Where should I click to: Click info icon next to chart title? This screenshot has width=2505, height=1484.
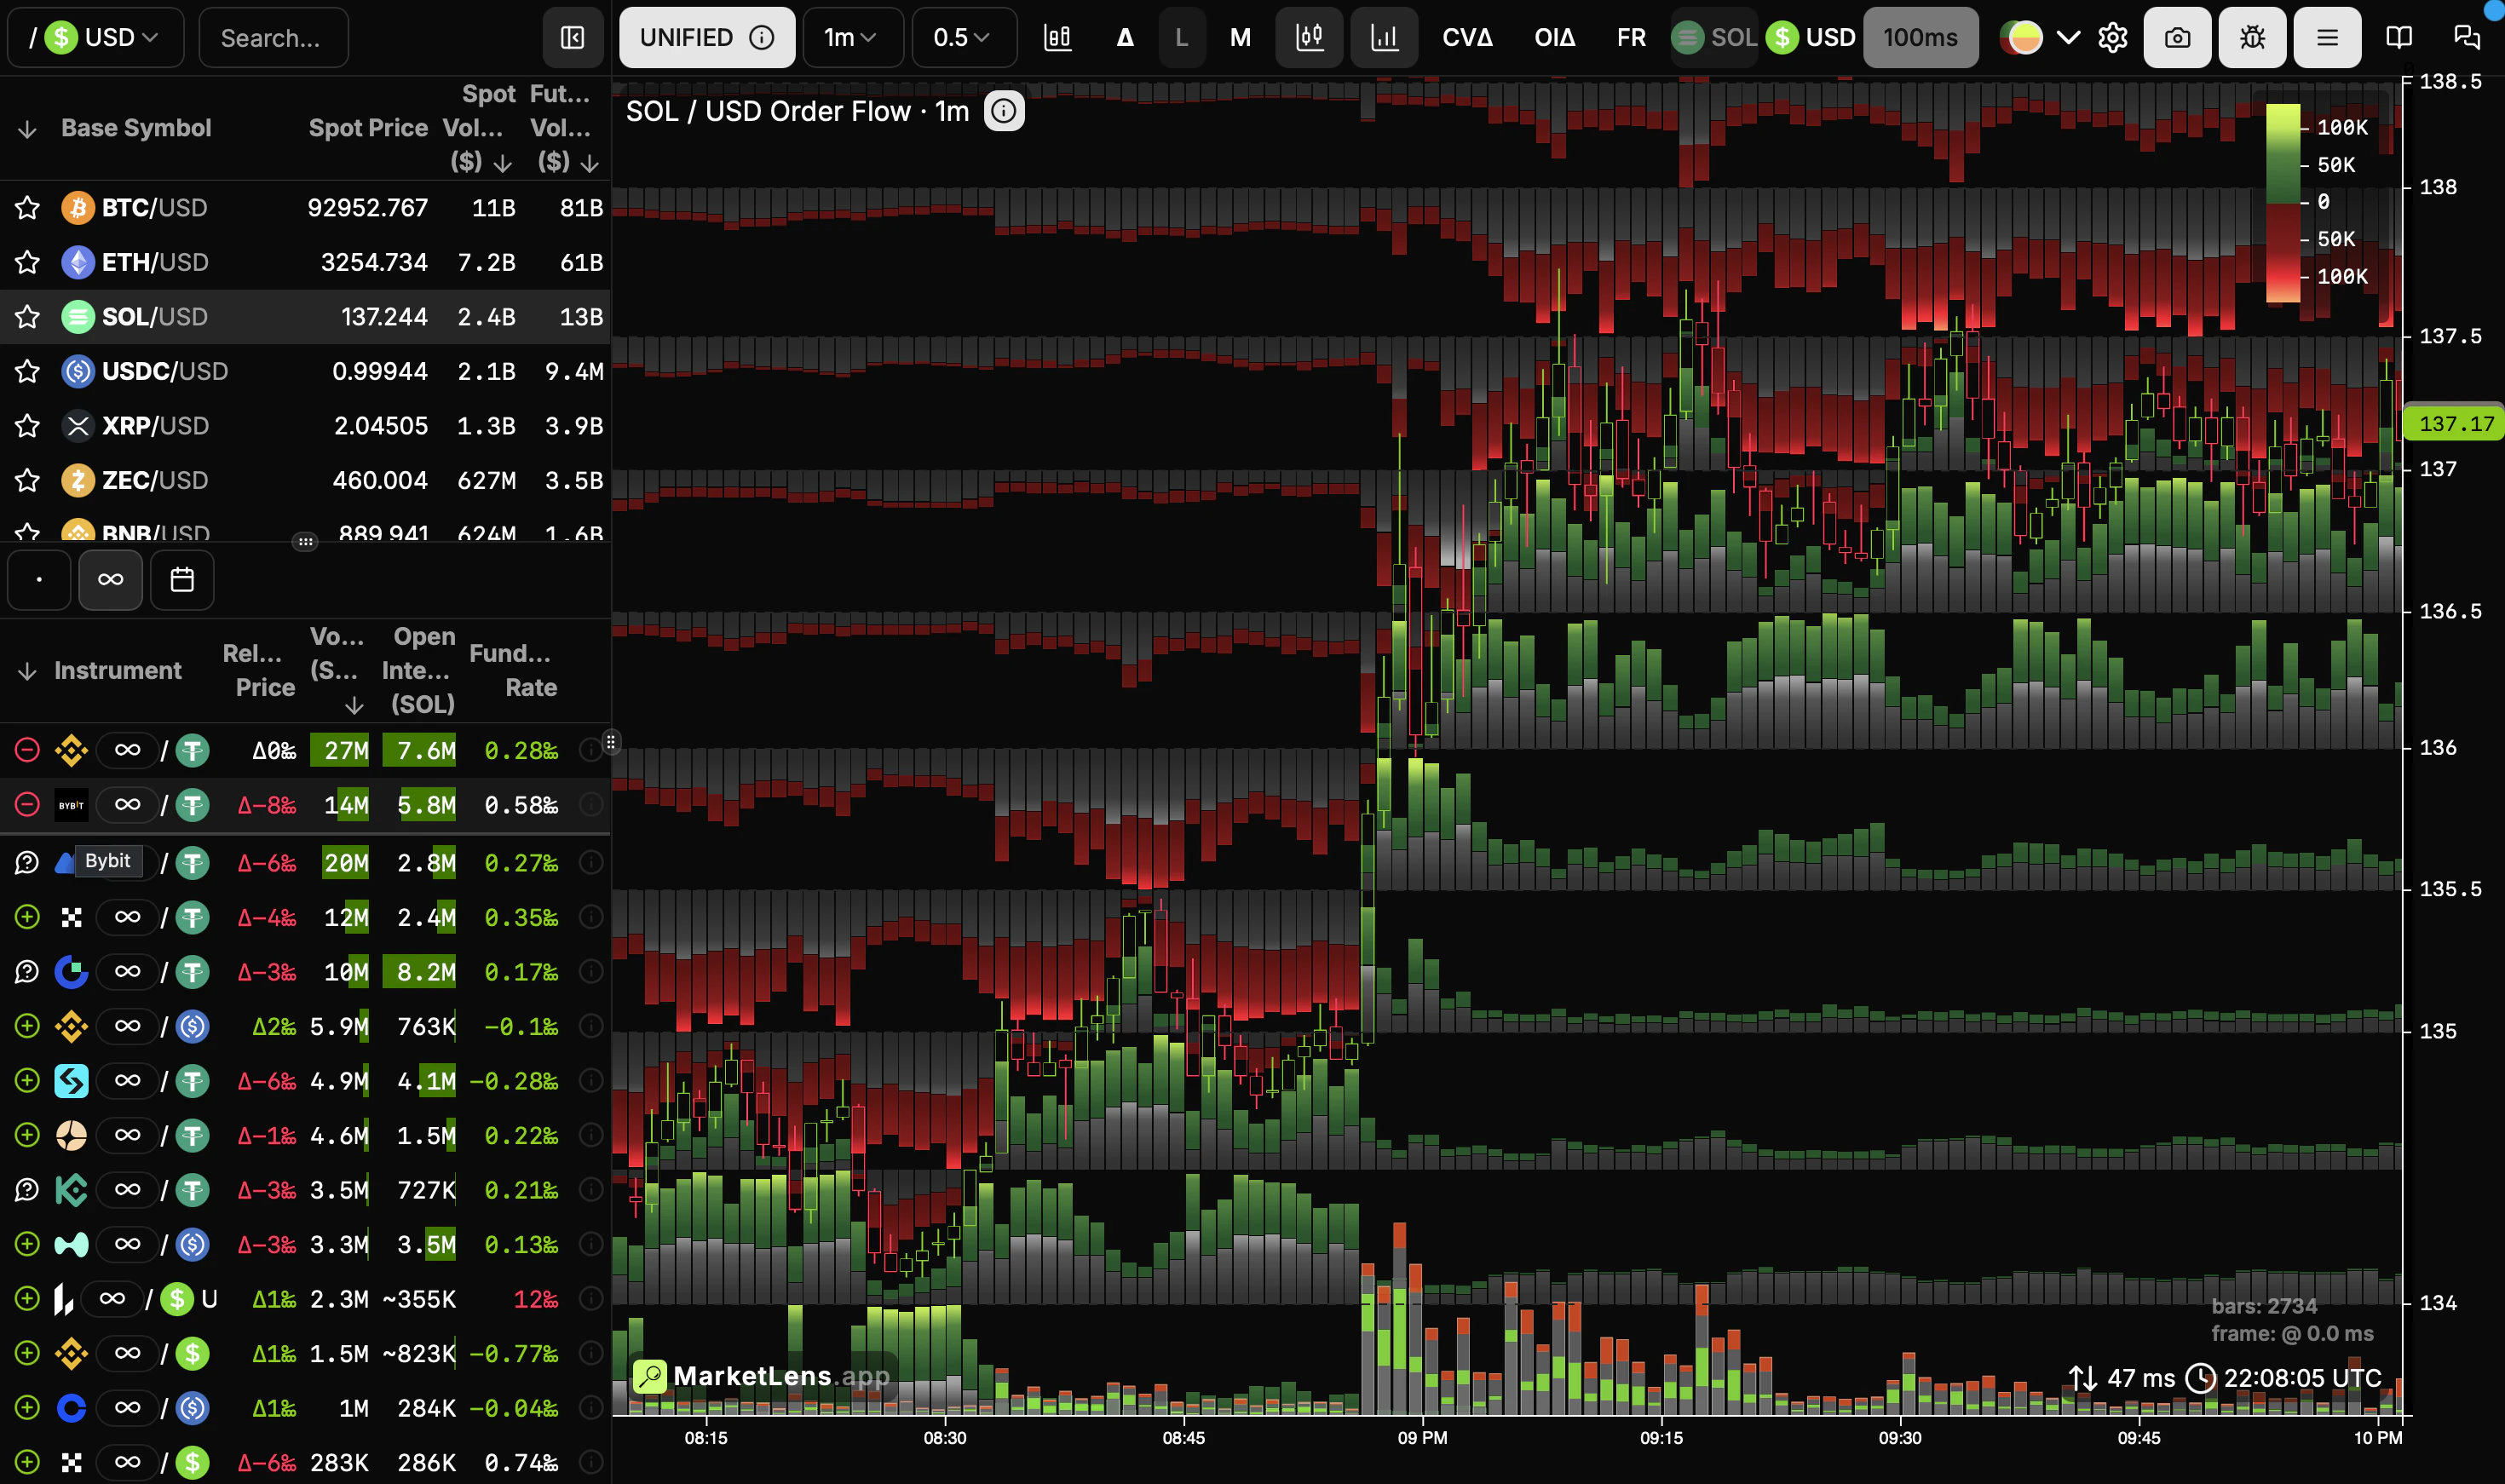click(x=1004, y=111)
